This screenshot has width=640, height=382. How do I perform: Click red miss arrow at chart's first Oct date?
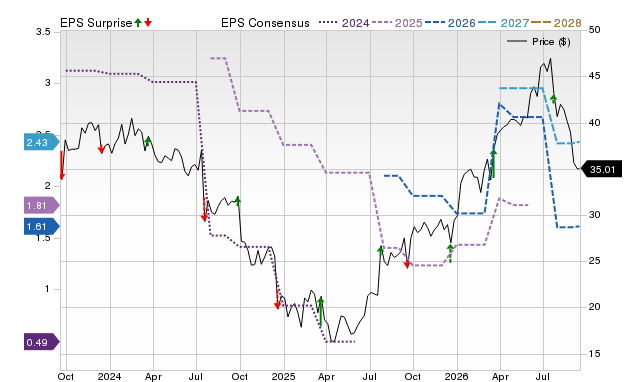pos(62,165)
